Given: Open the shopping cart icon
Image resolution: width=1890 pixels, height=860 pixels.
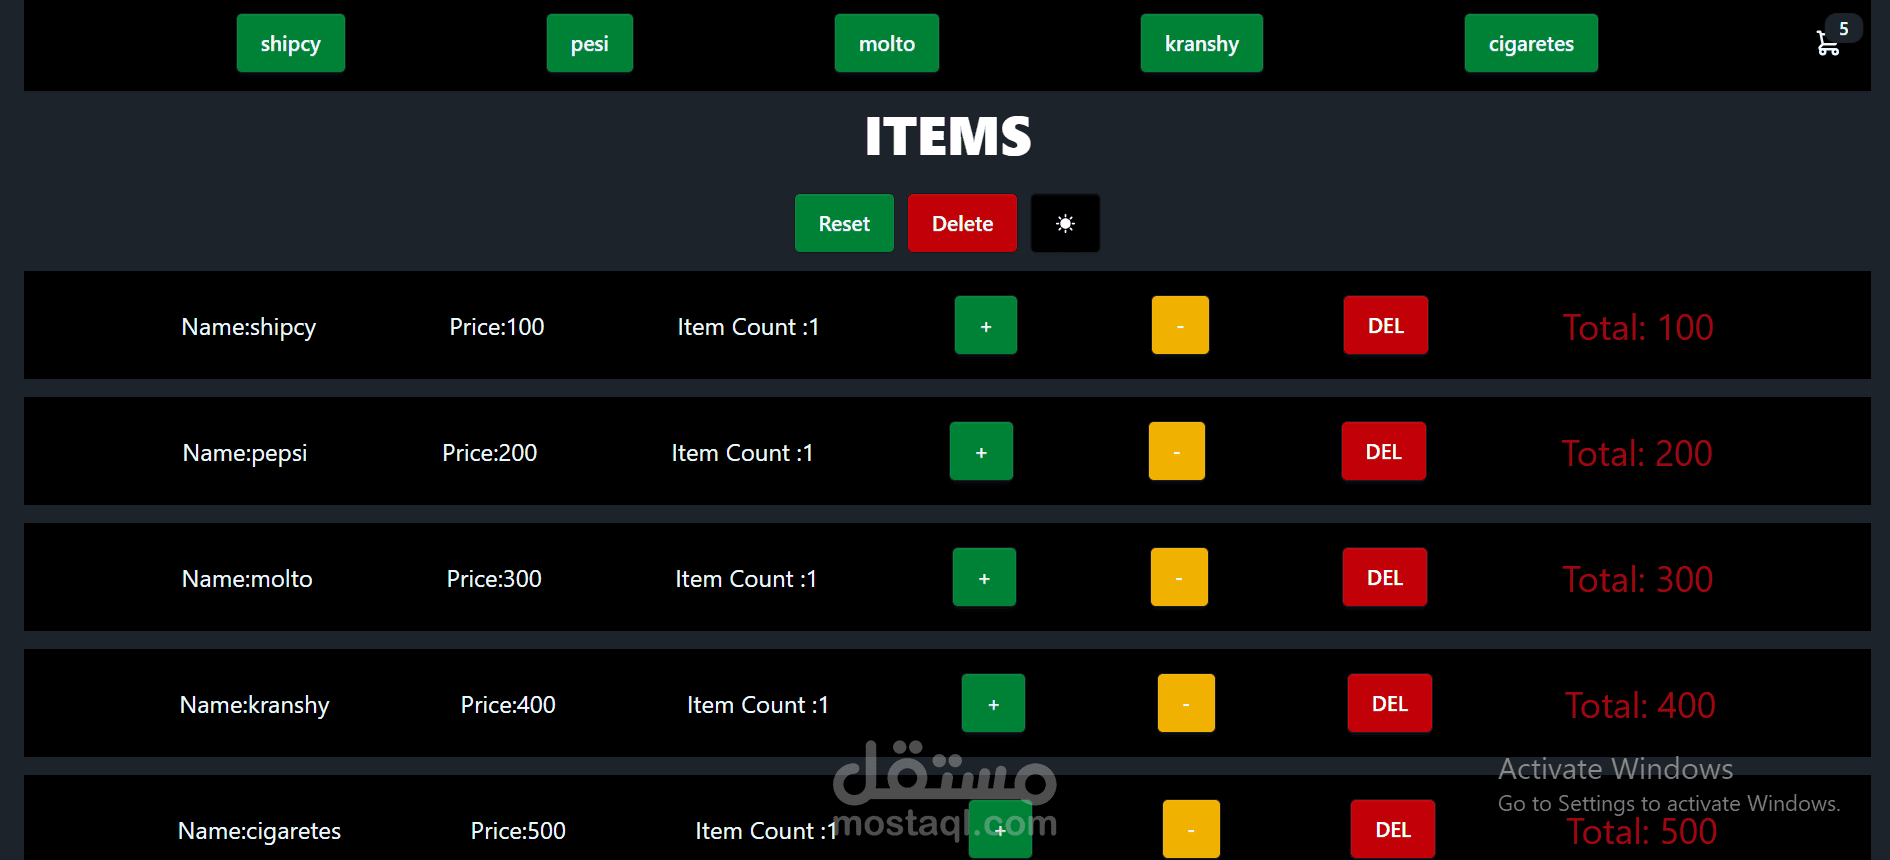Looking at the screenshot, I should [x=1827, y=44].
